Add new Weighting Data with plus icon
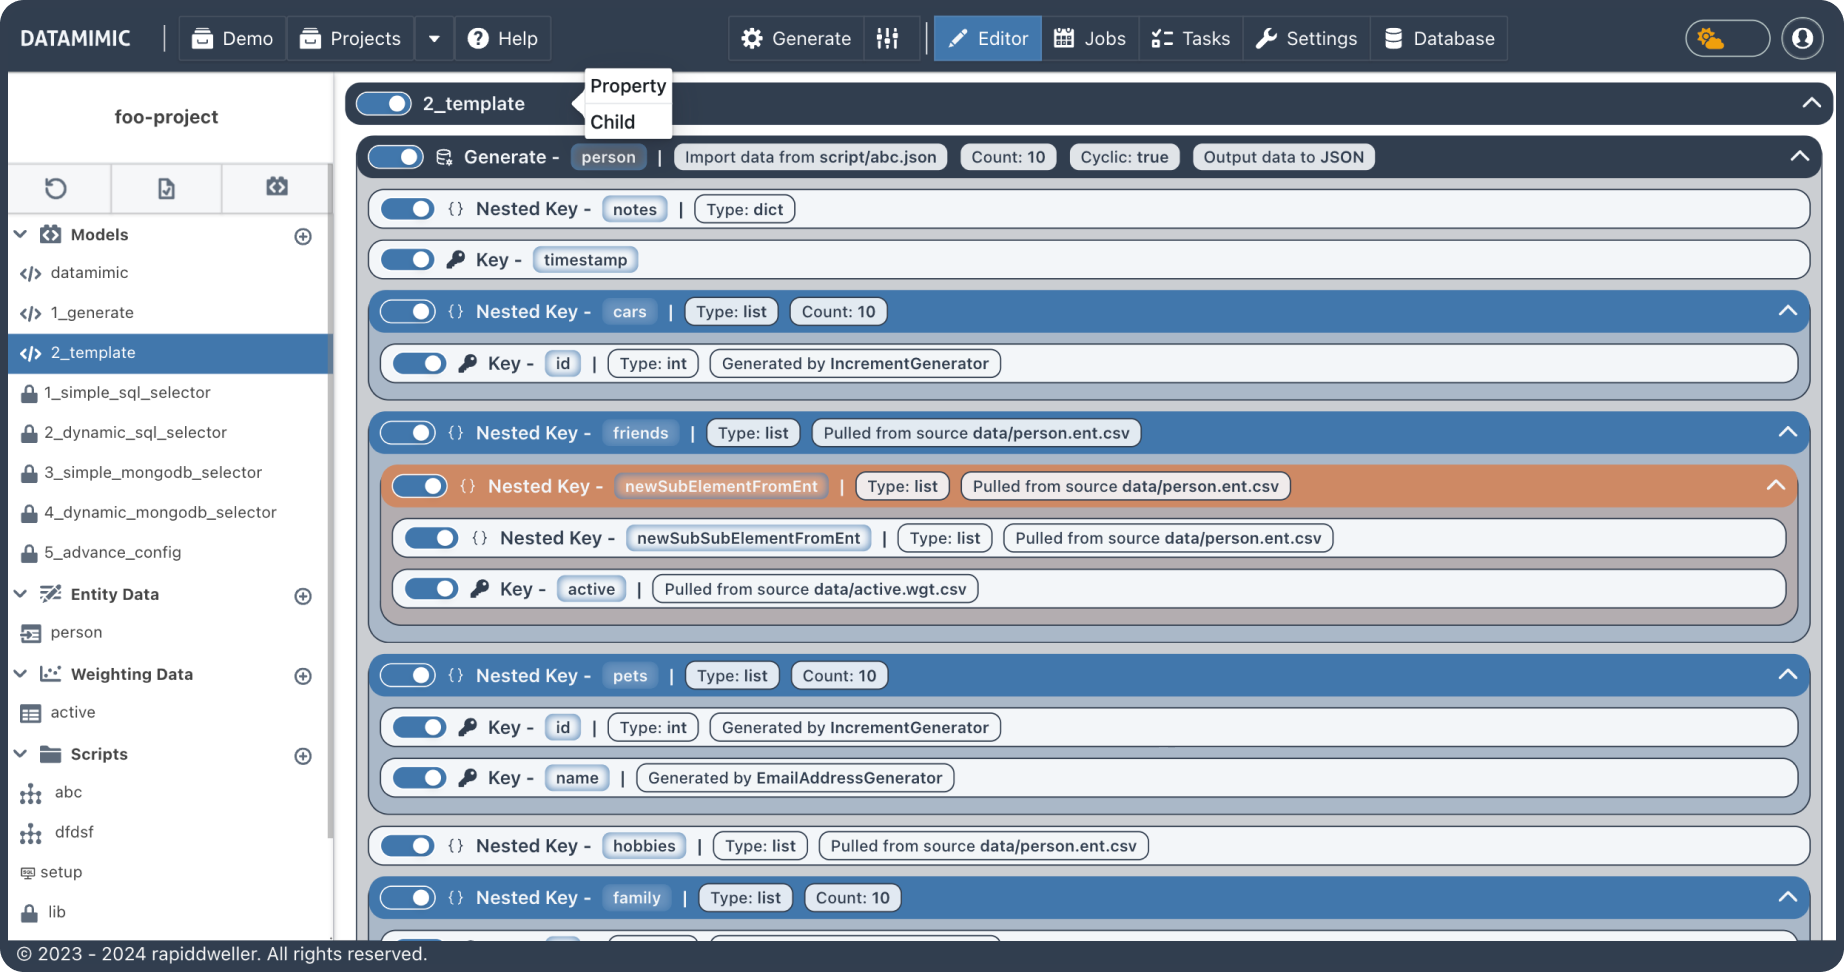Image resolution: width=1844 pixels, height=972 pixels. click(303, 676)
